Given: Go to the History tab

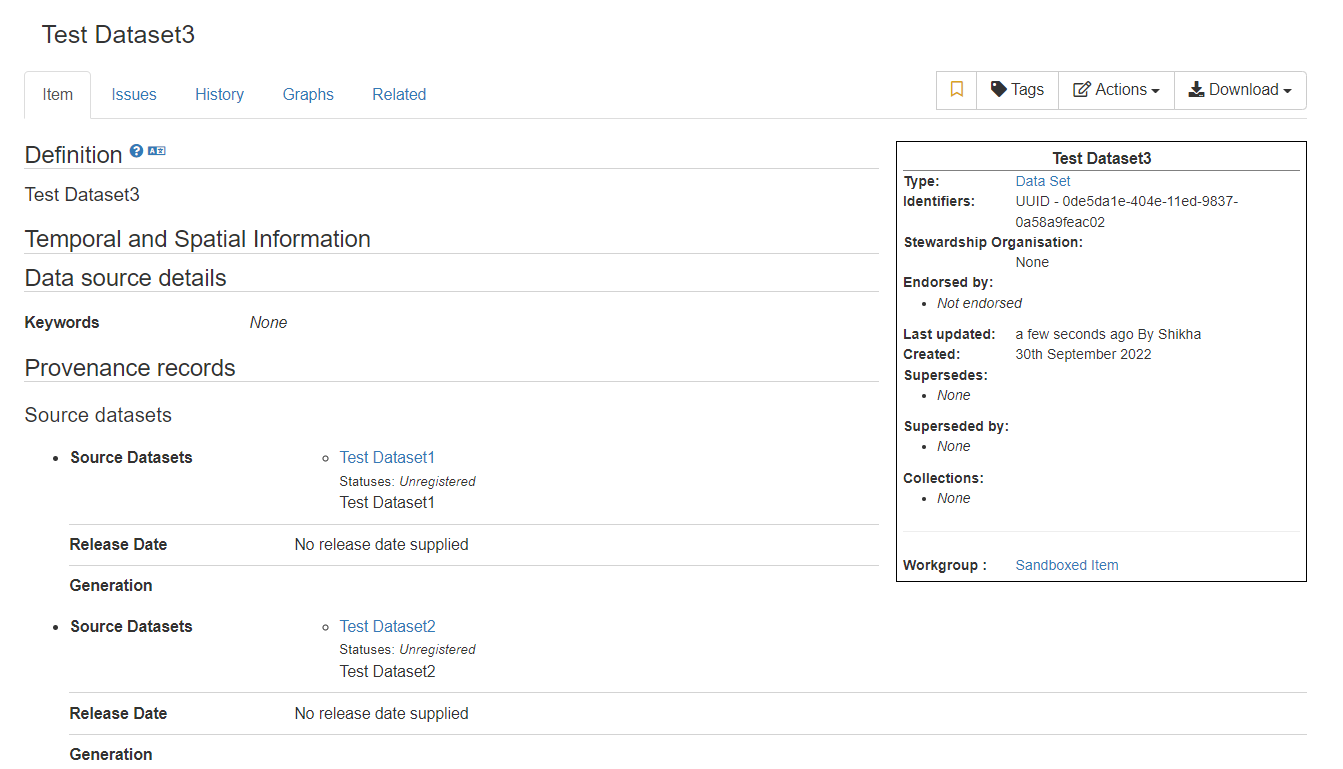Looking at the screenshot, I should point(219,95).
